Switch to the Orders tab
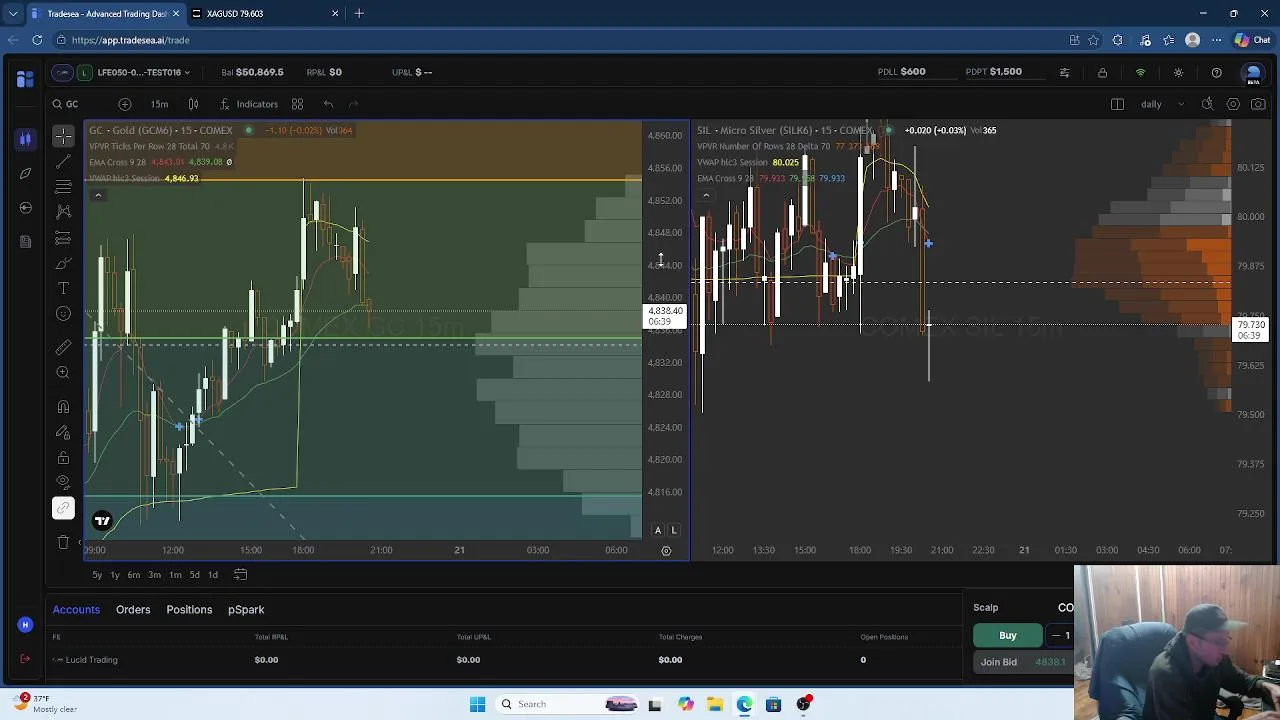The height and width of the screenshot is (720, 1280). (x=133, y=609)
